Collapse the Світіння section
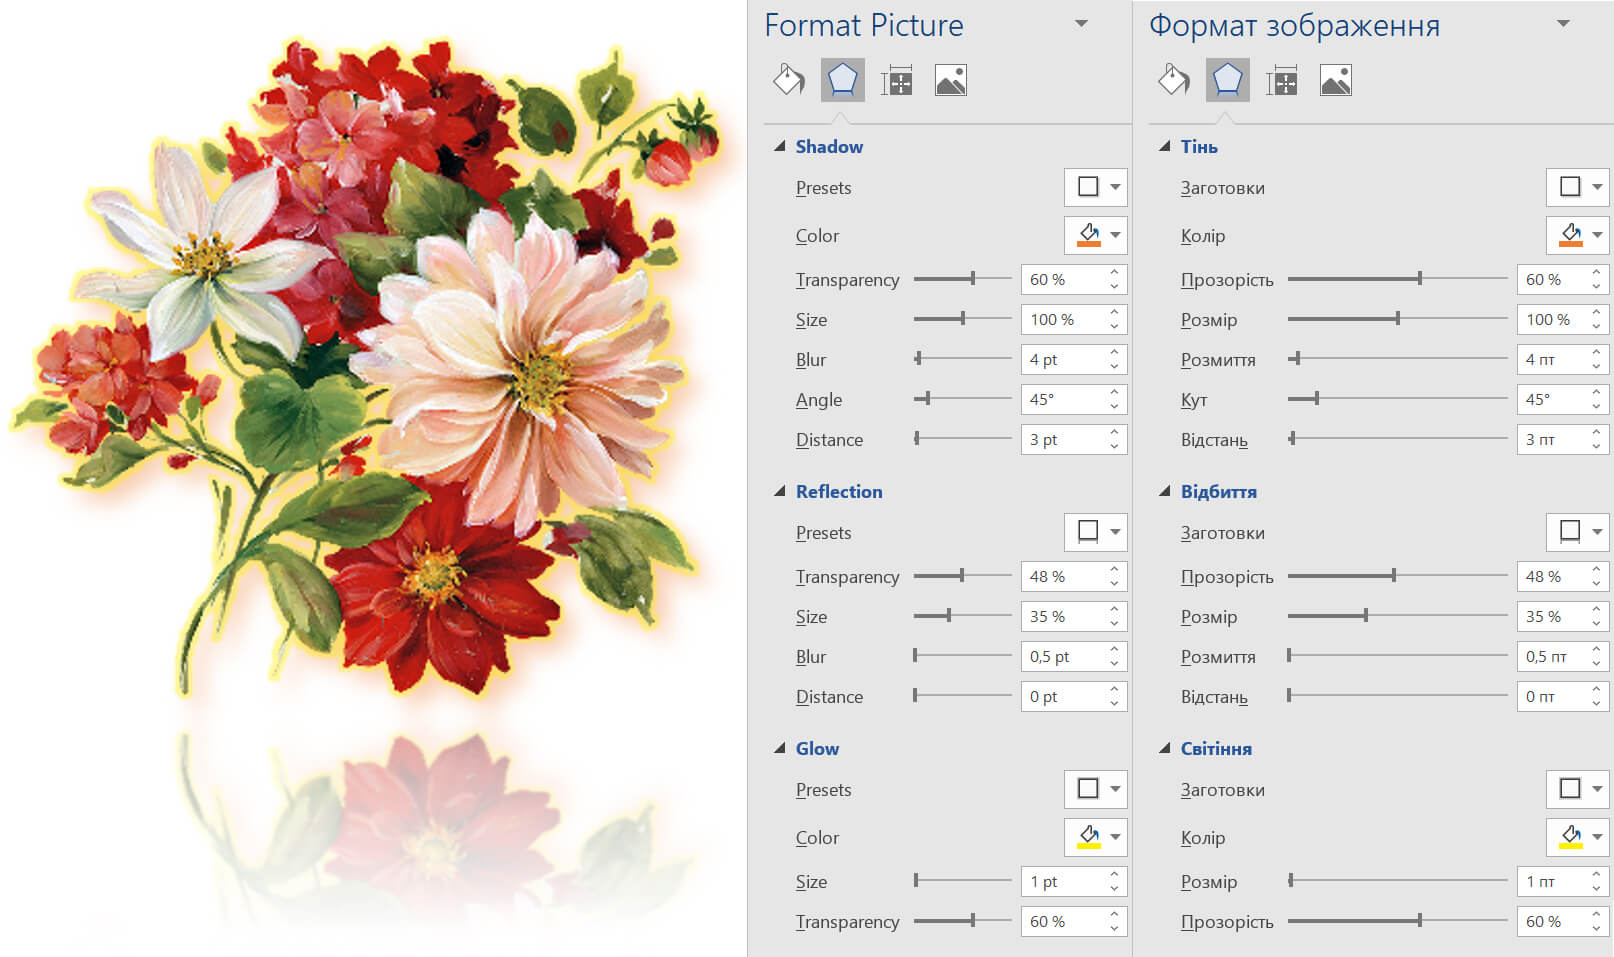1614x957 pixels. coord(1165,749)
